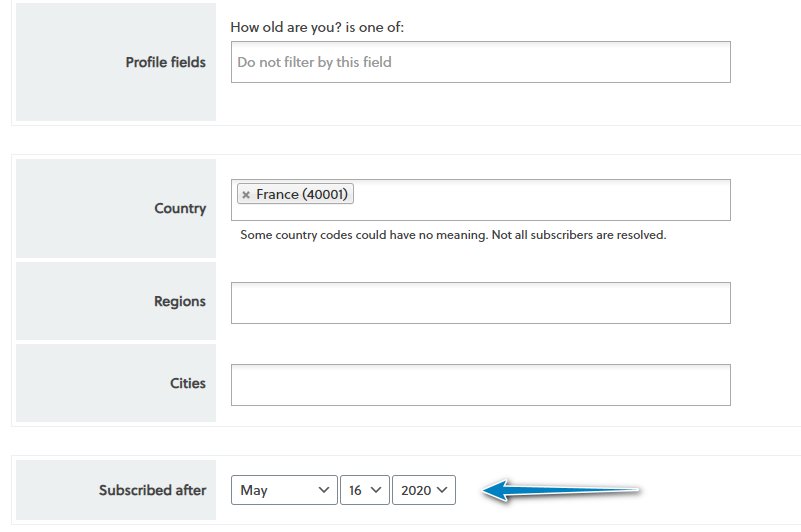
Task: Click the France (40001) tag text
Action: coord(301,194)
